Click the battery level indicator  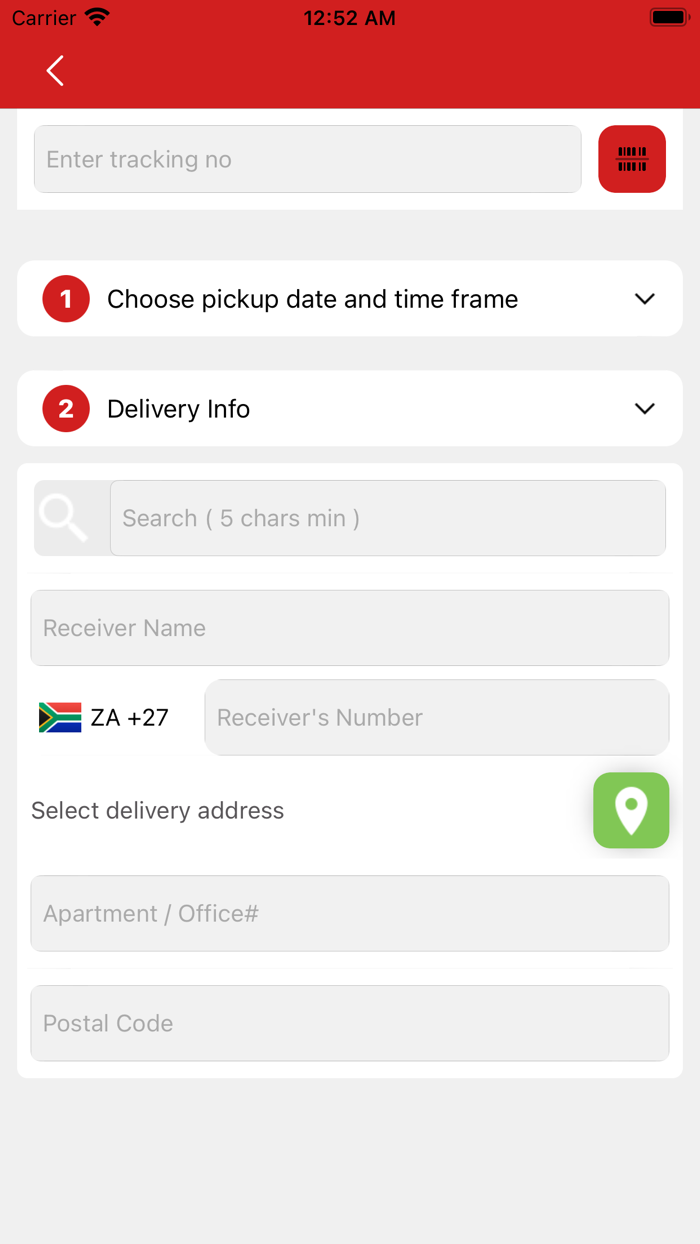668,16
